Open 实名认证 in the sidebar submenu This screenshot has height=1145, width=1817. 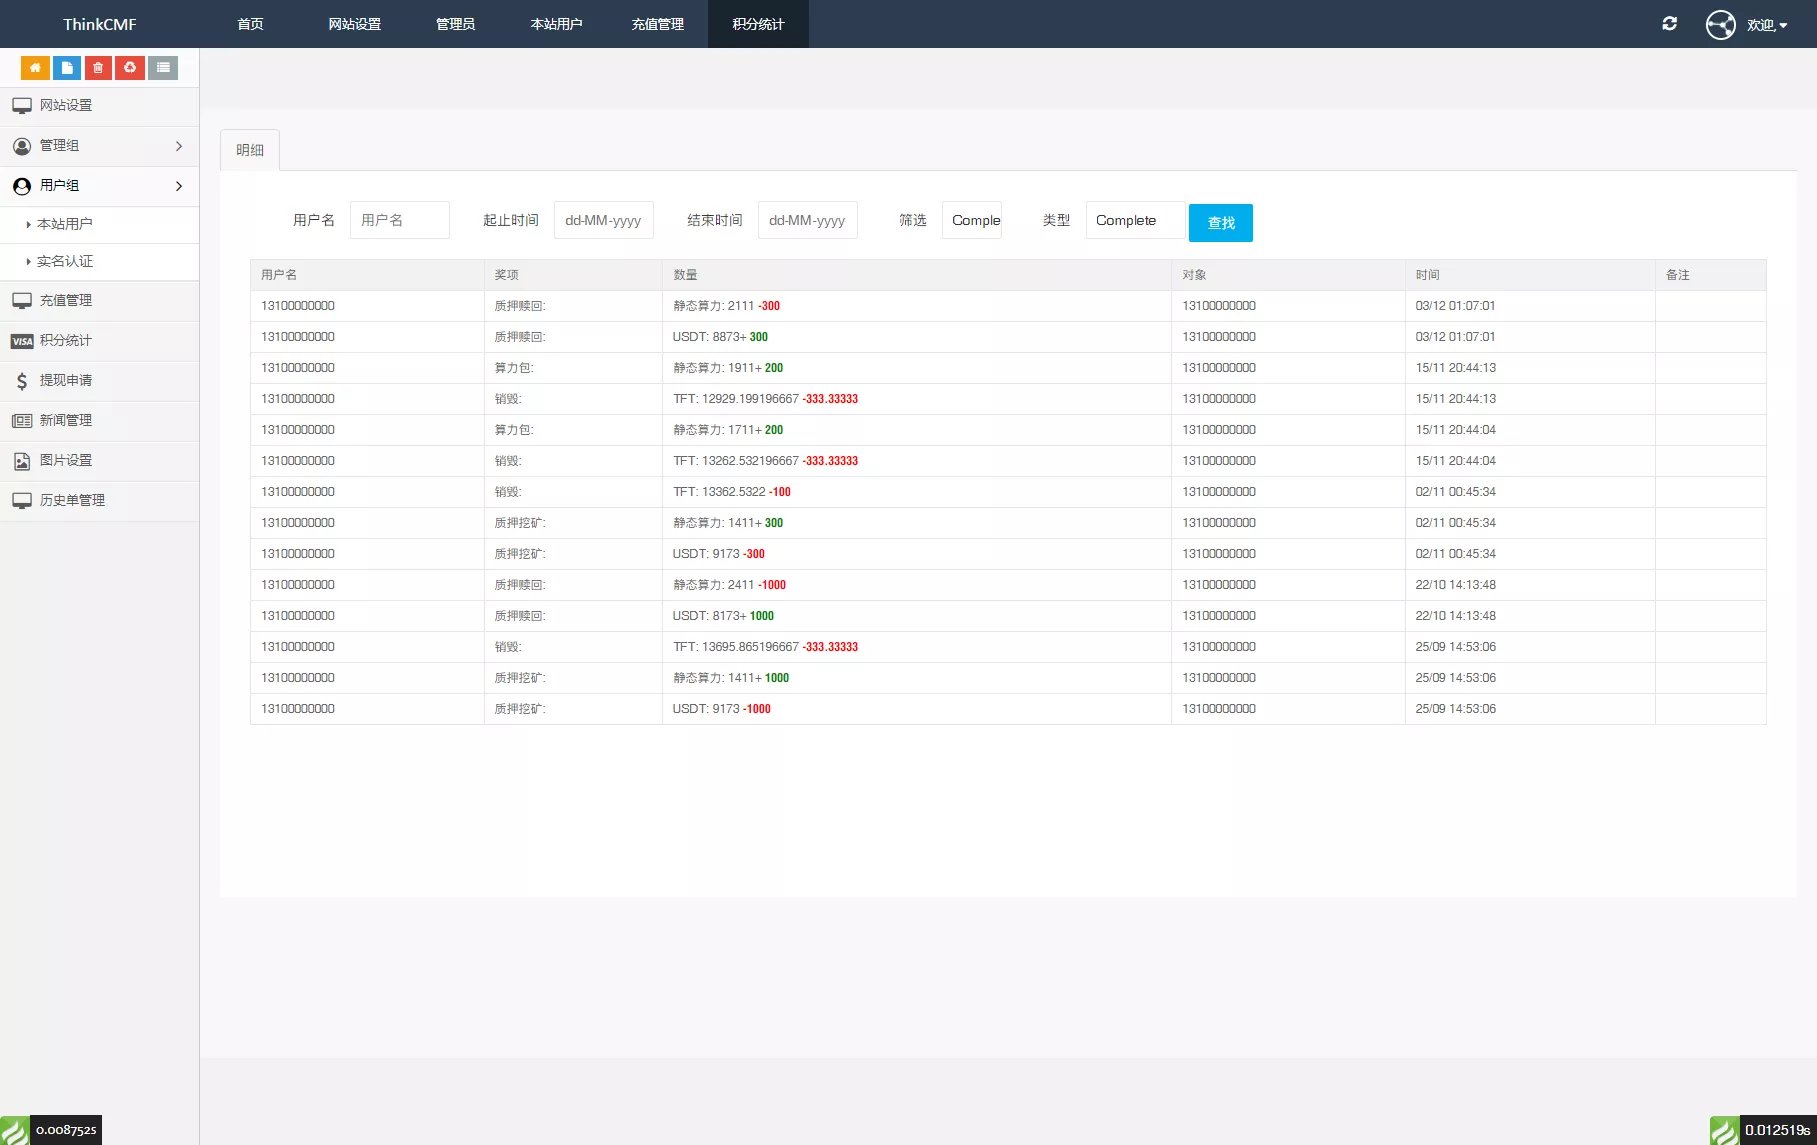coord(65,262)
